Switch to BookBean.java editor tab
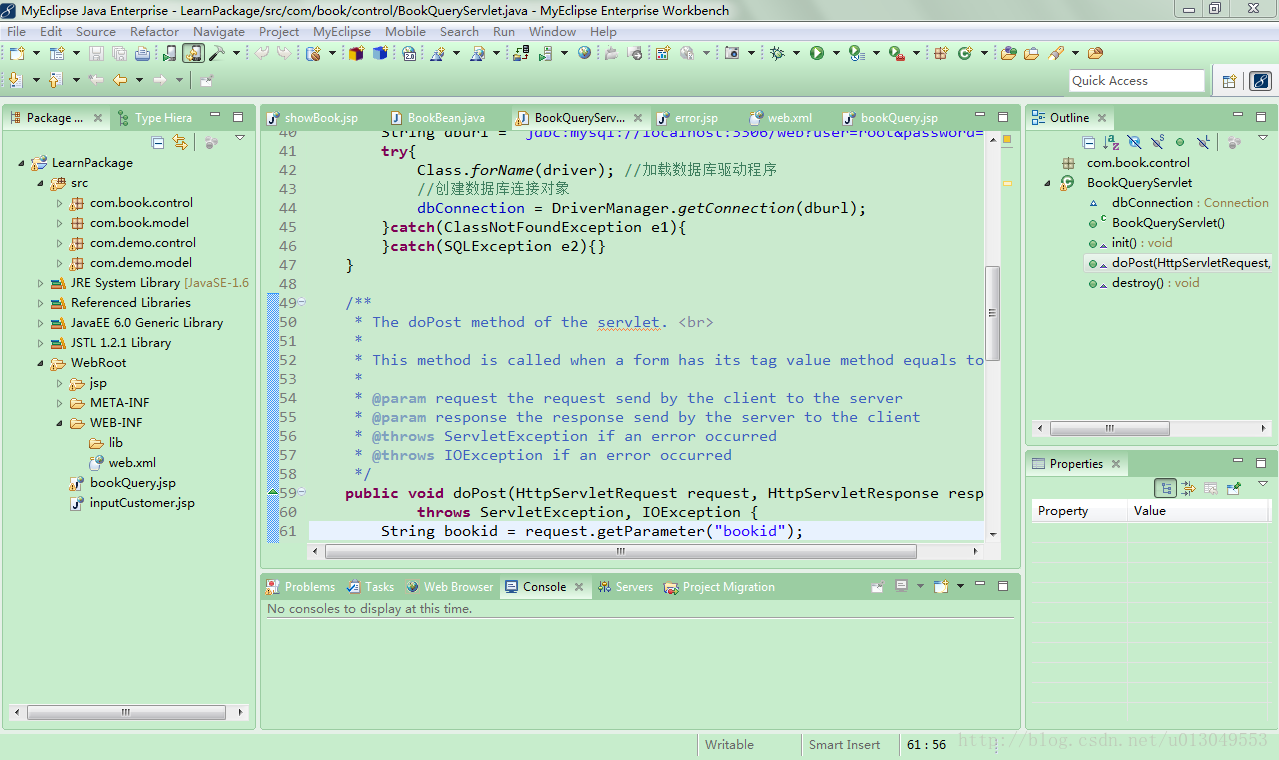Image resolution: width=1279 pixels, height=760 pixels. [x=437, y=118]
